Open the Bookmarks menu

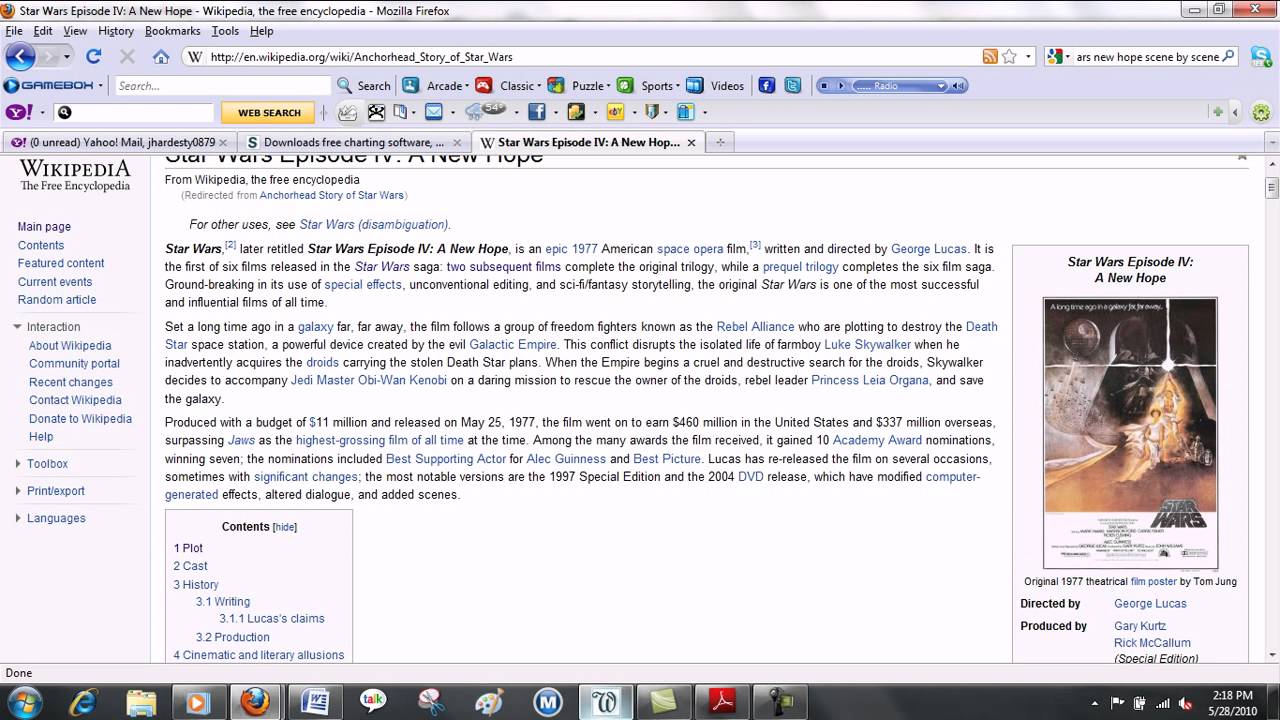click(173, 31)
